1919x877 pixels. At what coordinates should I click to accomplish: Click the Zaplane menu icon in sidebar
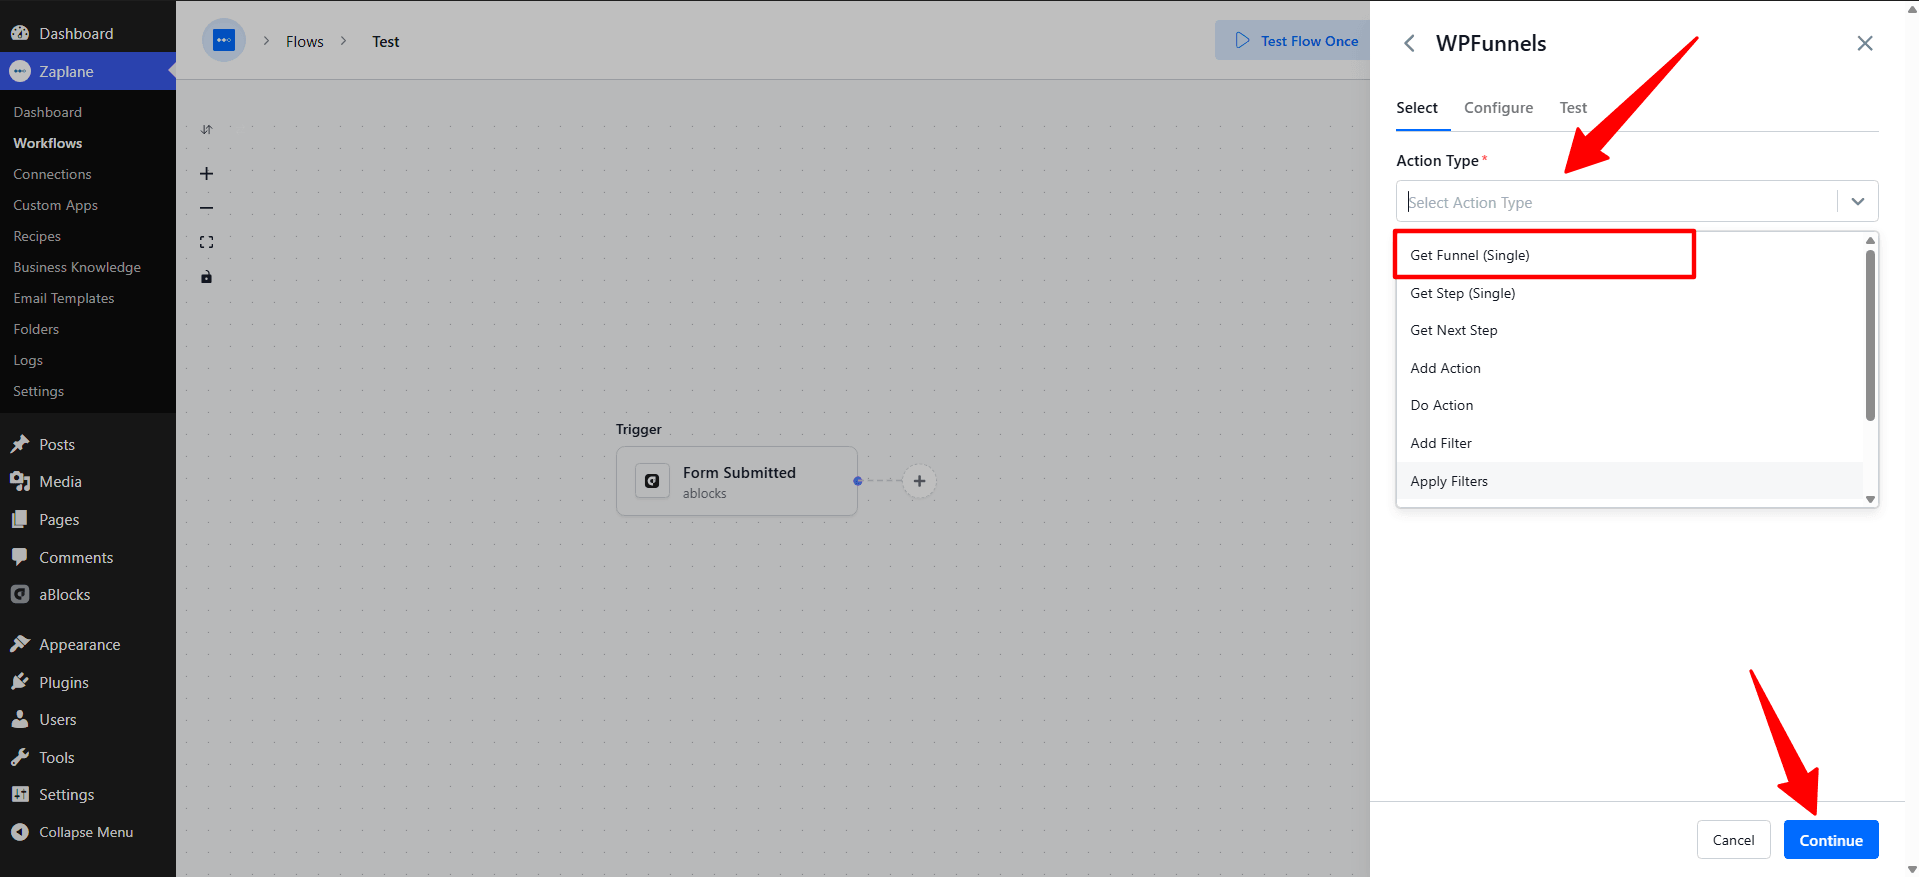coord(20,71)
